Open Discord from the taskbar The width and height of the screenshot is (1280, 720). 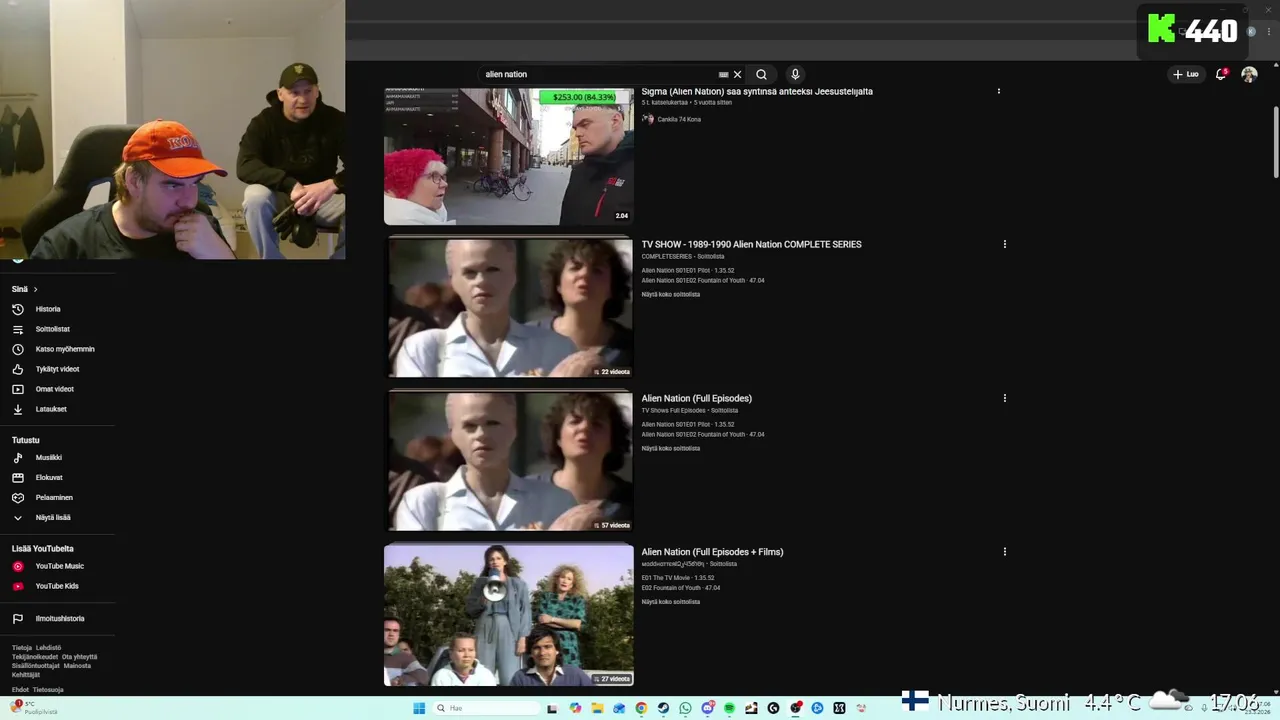(707, 708)
